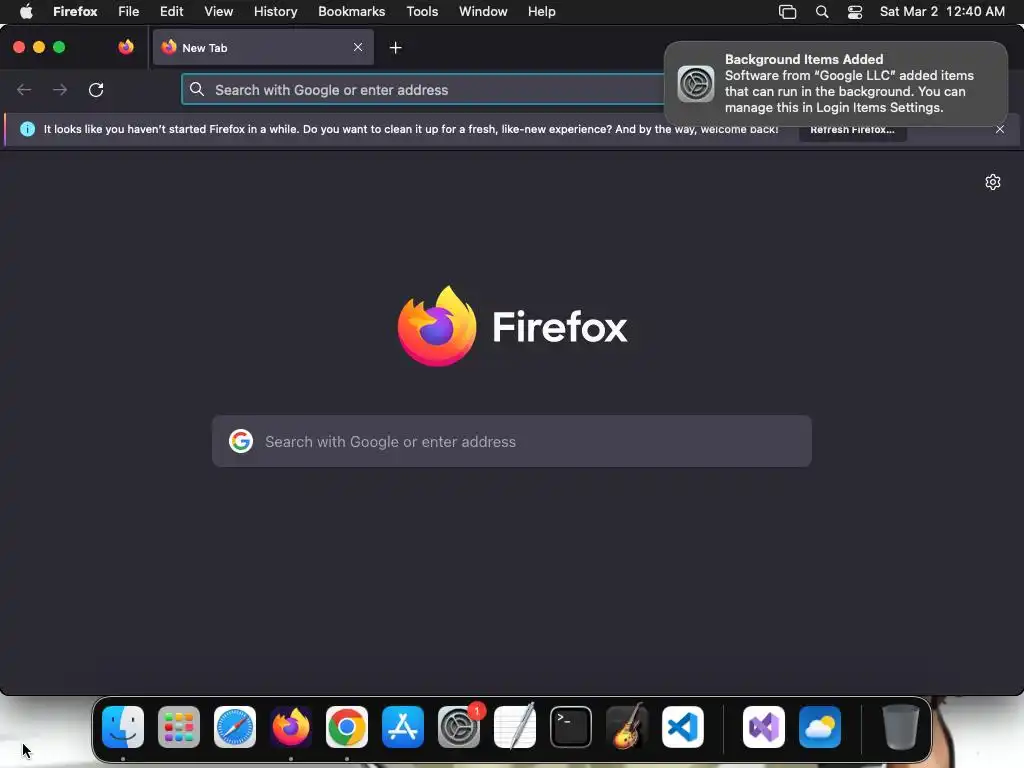Open the Weather app in the Dock
This screenshot has height=768, width=1024.
coord(820,727)
